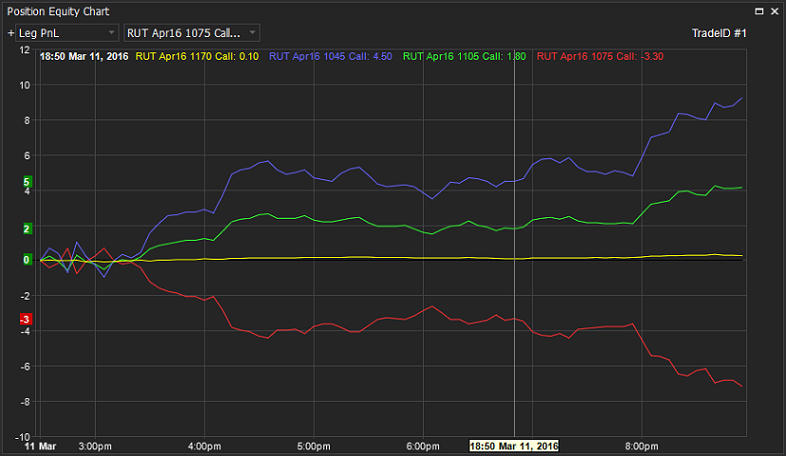Click the green 2 y-axis value marker
The width and height of the screenshot is (786, 456).
[27, 229]
